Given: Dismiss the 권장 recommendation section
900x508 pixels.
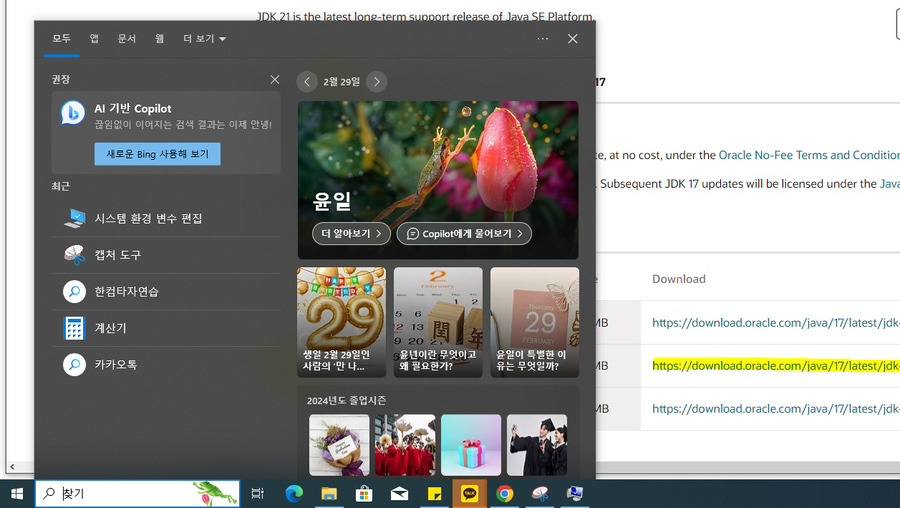Looking at the screenshot, I should point(275,80).
